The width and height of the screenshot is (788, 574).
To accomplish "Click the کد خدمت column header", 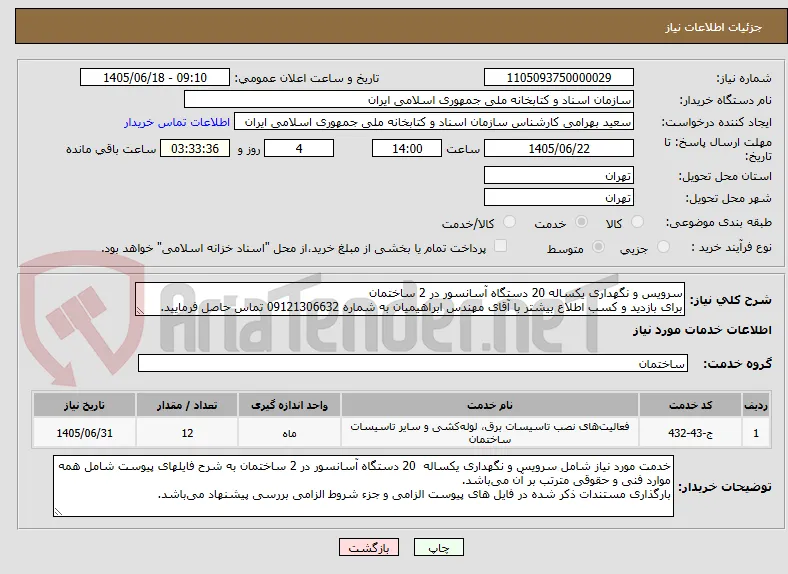I will [x=691, y=405].
